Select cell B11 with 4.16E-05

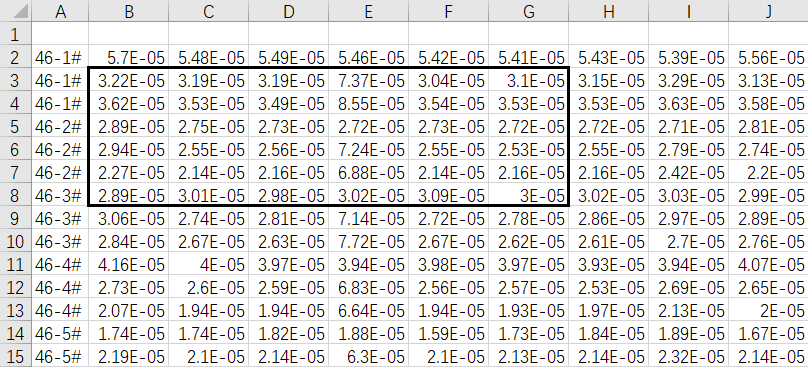point(129,264)
